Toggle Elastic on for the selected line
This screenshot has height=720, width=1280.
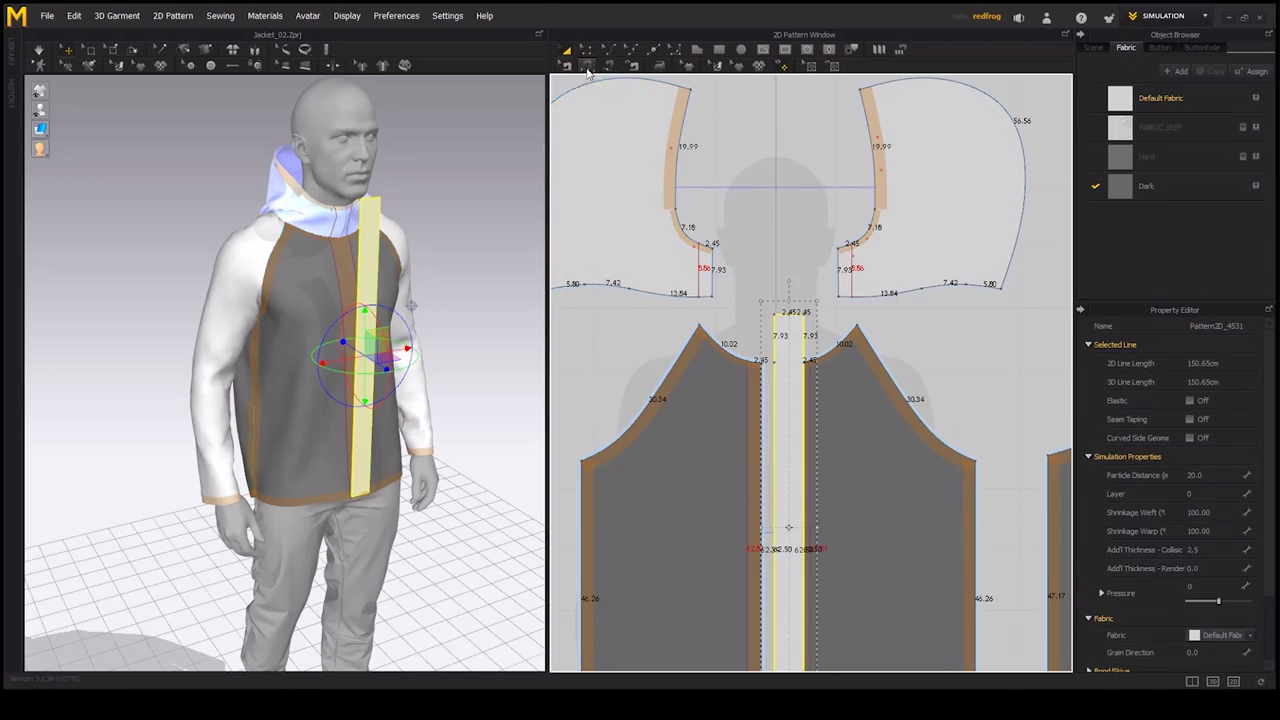coord(1190,400)
